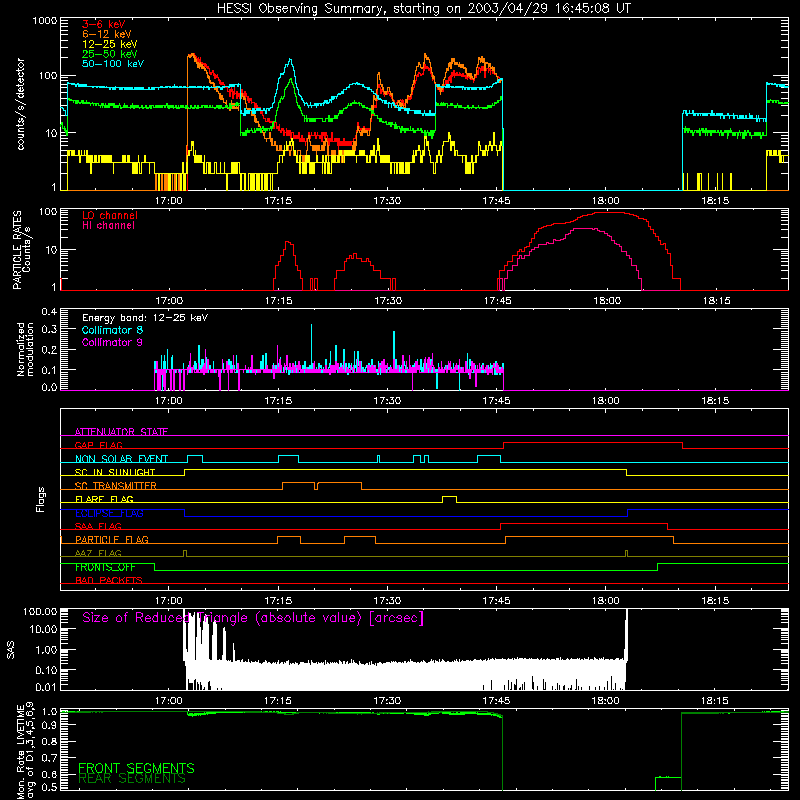Click the ECLIPSE FLAG label
800x800 pixels.
point(109,513)
